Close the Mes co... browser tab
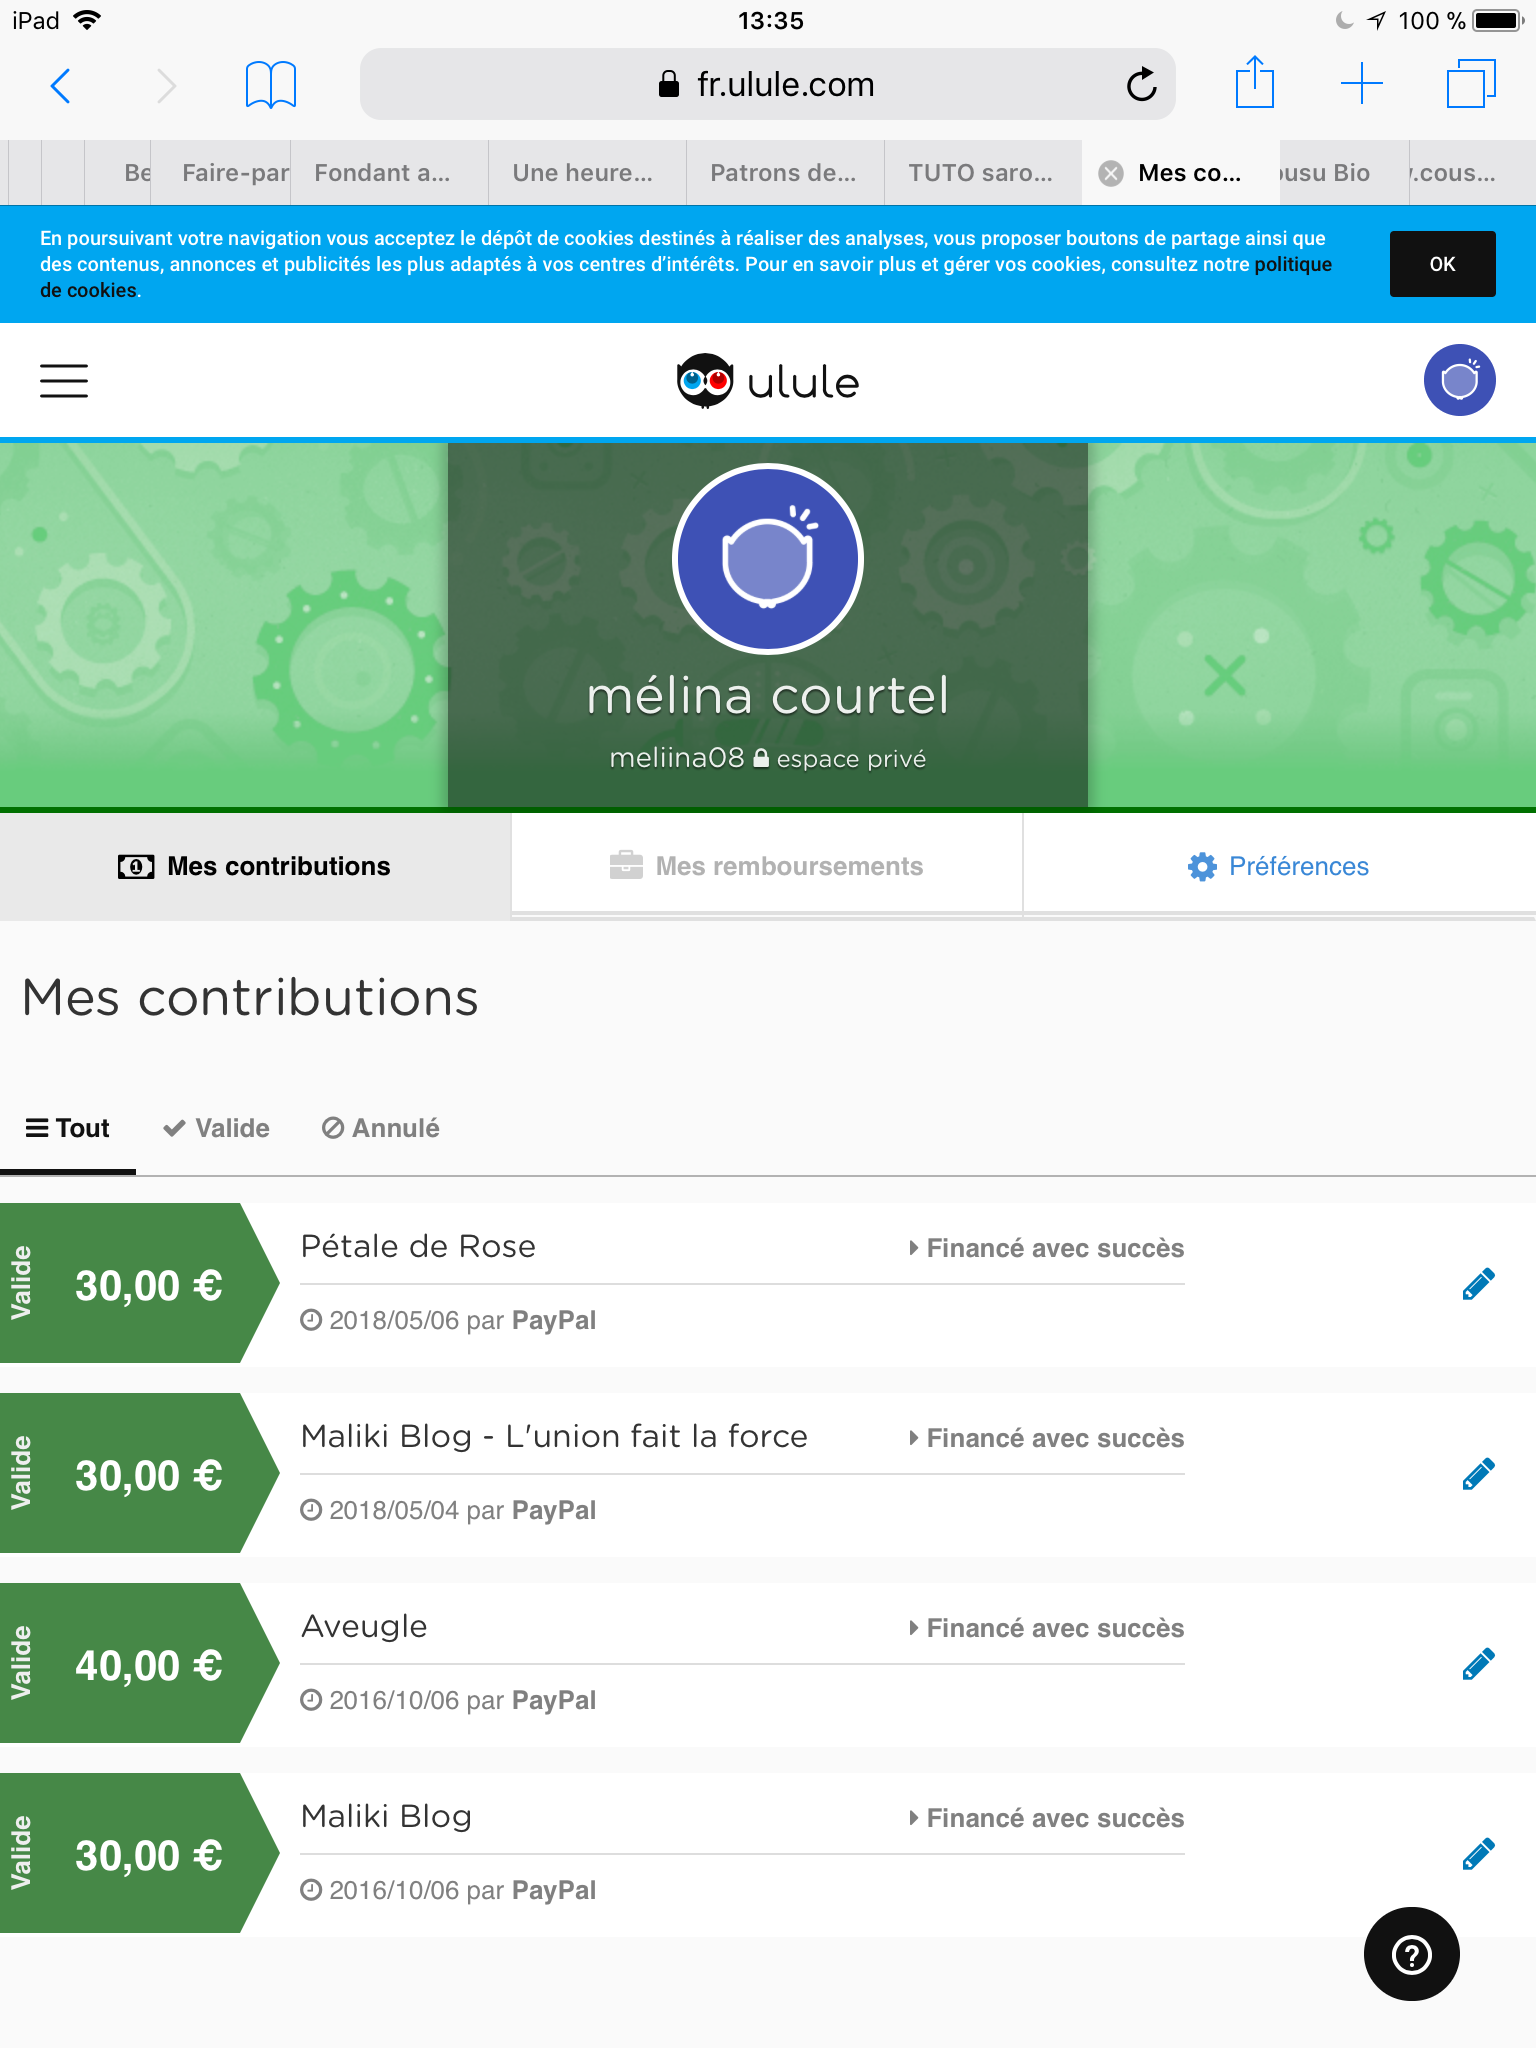 point(1110,174)
